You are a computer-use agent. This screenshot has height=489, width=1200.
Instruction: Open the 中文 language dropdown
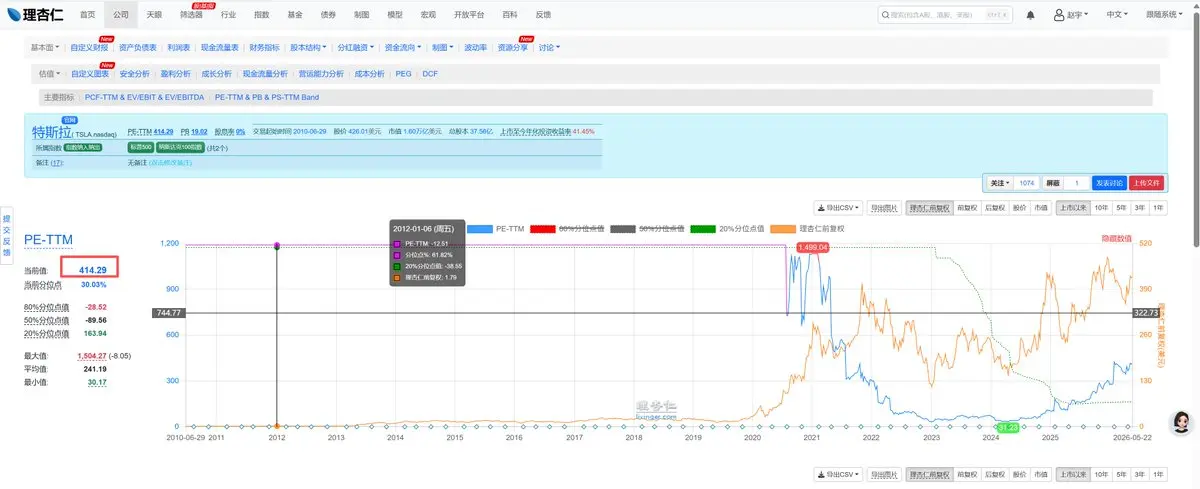[x=1117, y=15]
